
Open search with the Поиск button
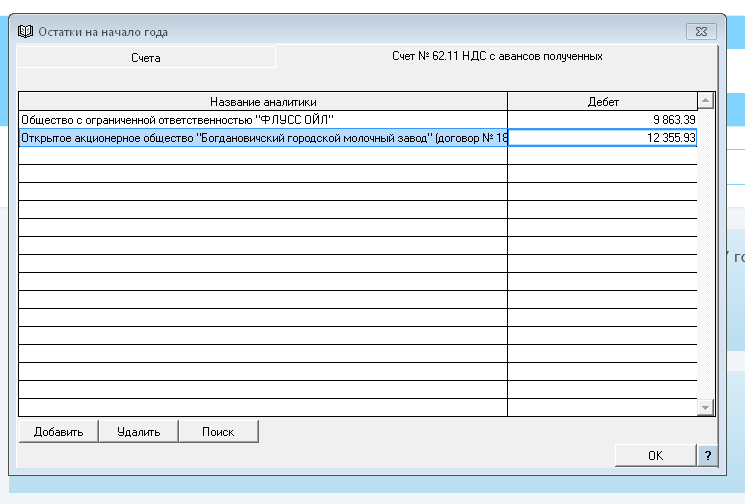pos(218,431)
